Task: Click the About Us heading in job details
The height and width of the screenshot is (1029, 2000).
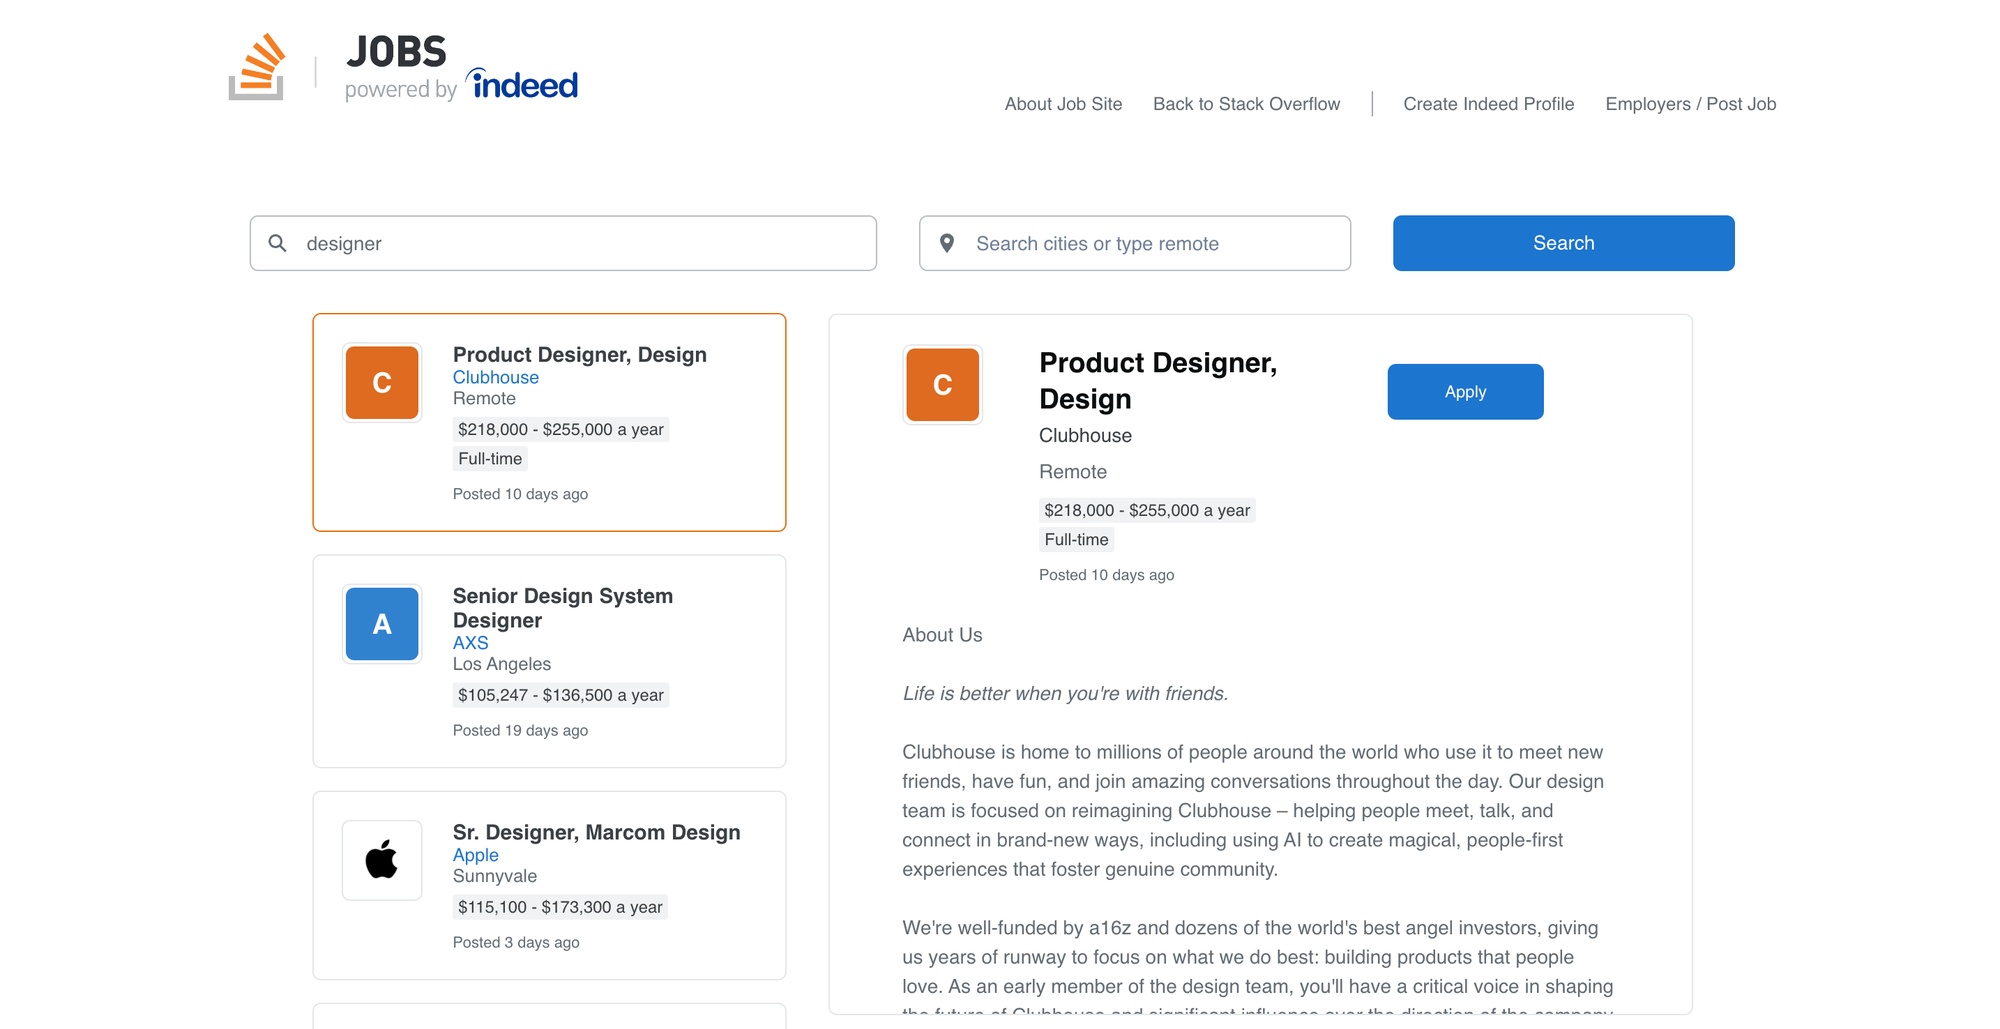Action: (942, 635)
